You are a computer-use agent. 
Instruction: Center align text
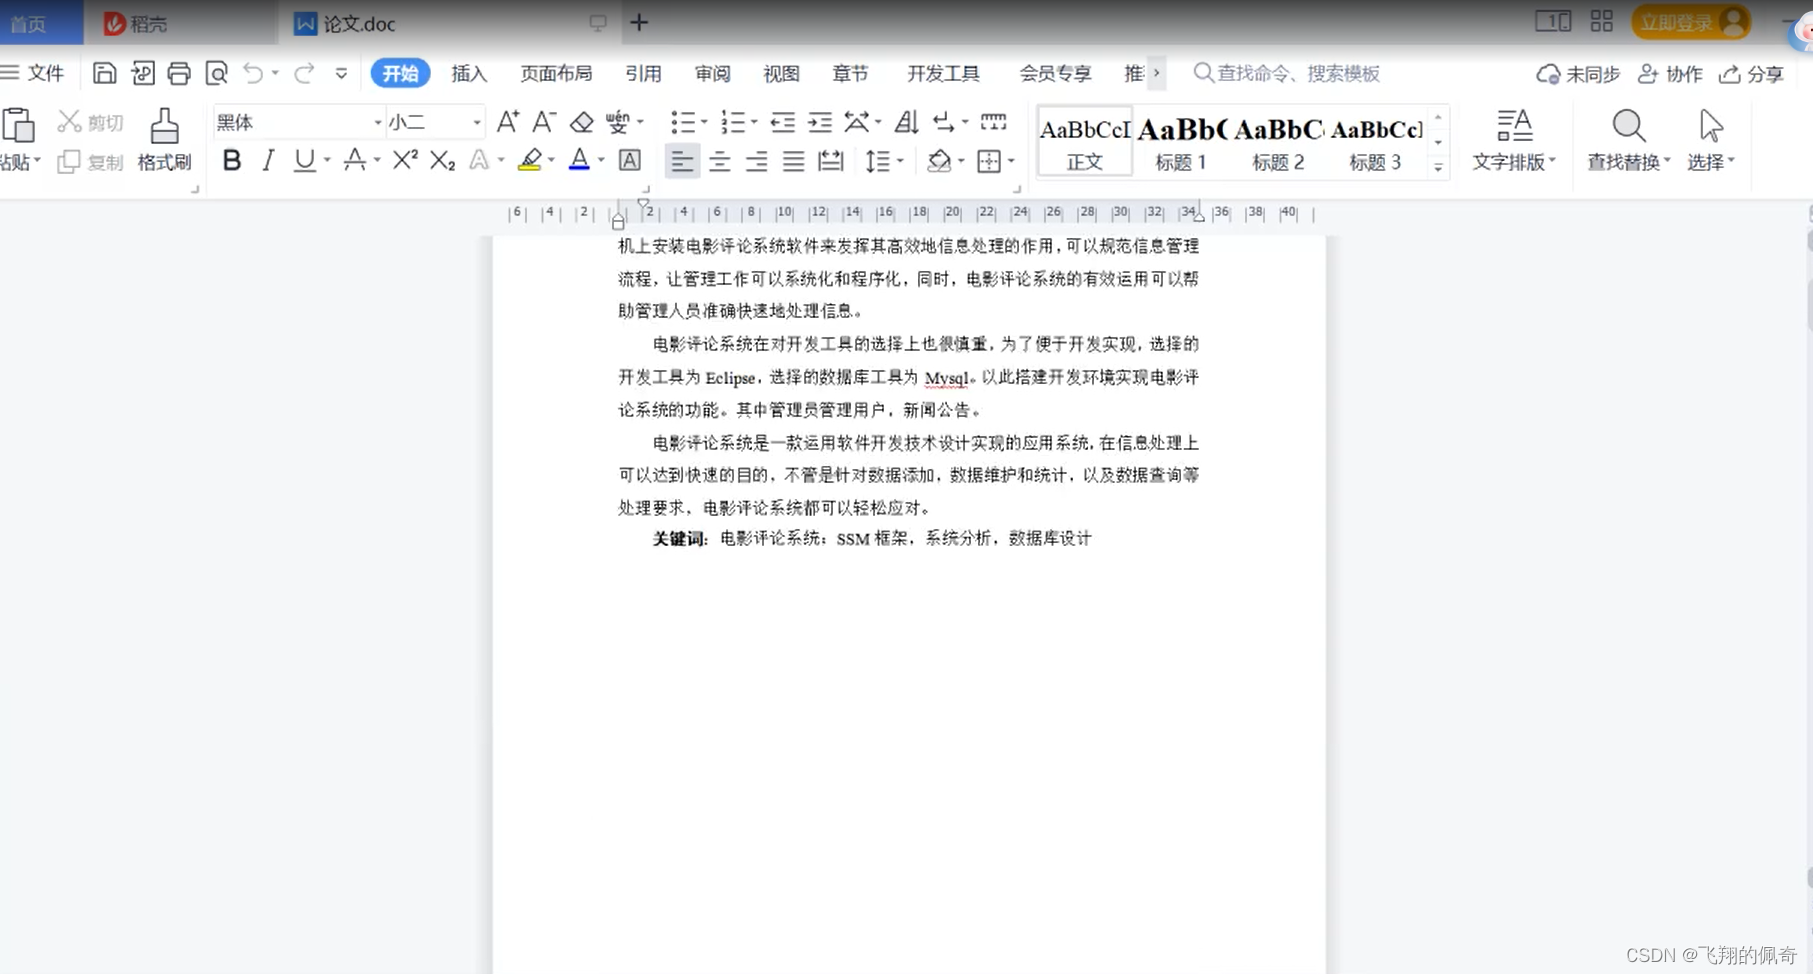719,160
